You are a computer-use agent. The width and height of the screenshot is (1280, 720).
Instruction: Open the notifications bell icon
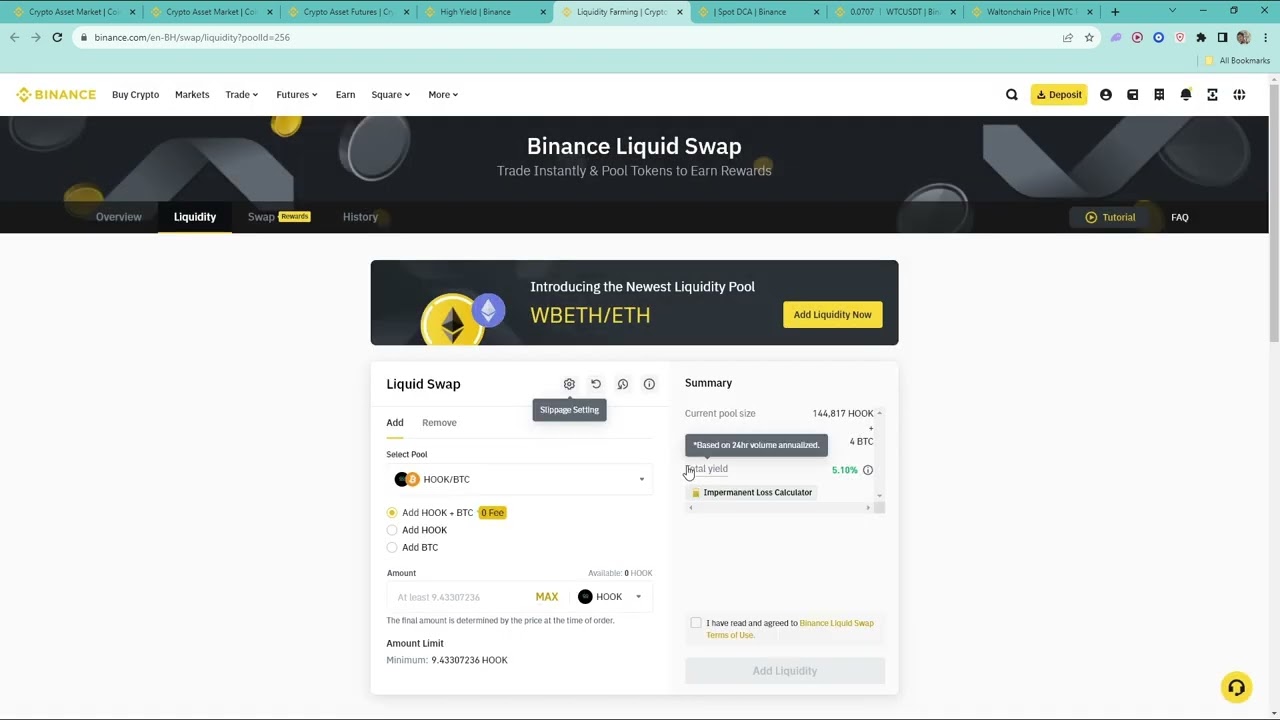coord(1186,95)
